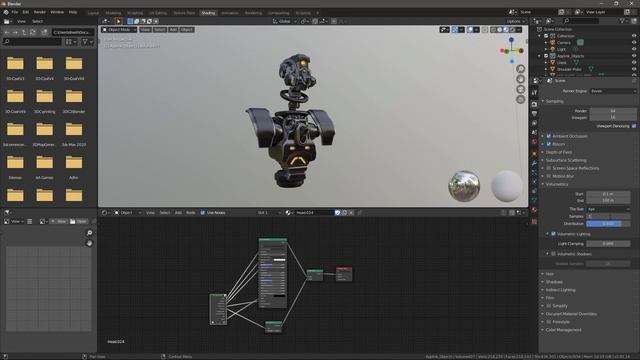
Task: Open the viewport Add menu
Action: [173, 30]
